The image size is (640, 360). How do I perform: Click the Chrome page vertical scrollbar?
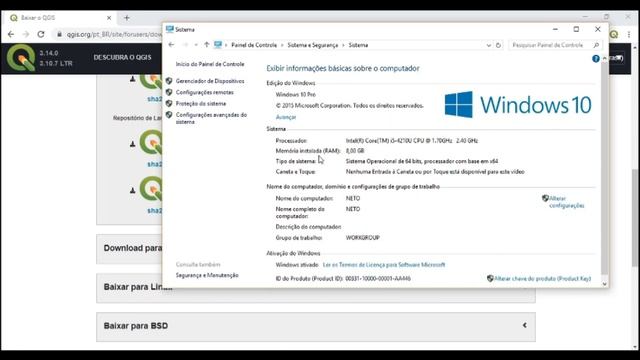point(635,218)
